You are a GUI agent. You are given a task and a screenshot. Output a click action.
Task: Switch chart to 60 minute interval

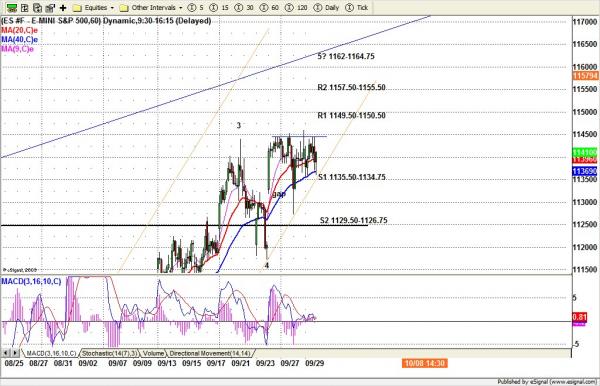(270, 8)
